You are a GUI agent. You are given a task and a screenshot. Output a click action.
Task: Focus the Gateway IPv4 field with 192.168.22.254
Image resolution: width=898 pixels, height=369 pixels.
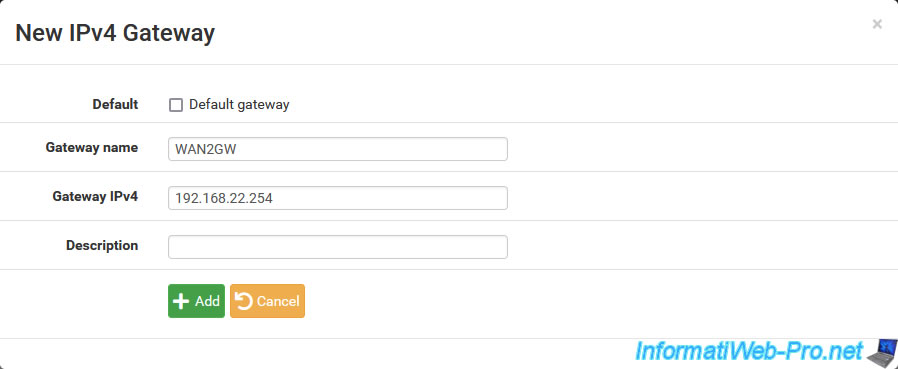pyautogui.click(x=338, y=198)
